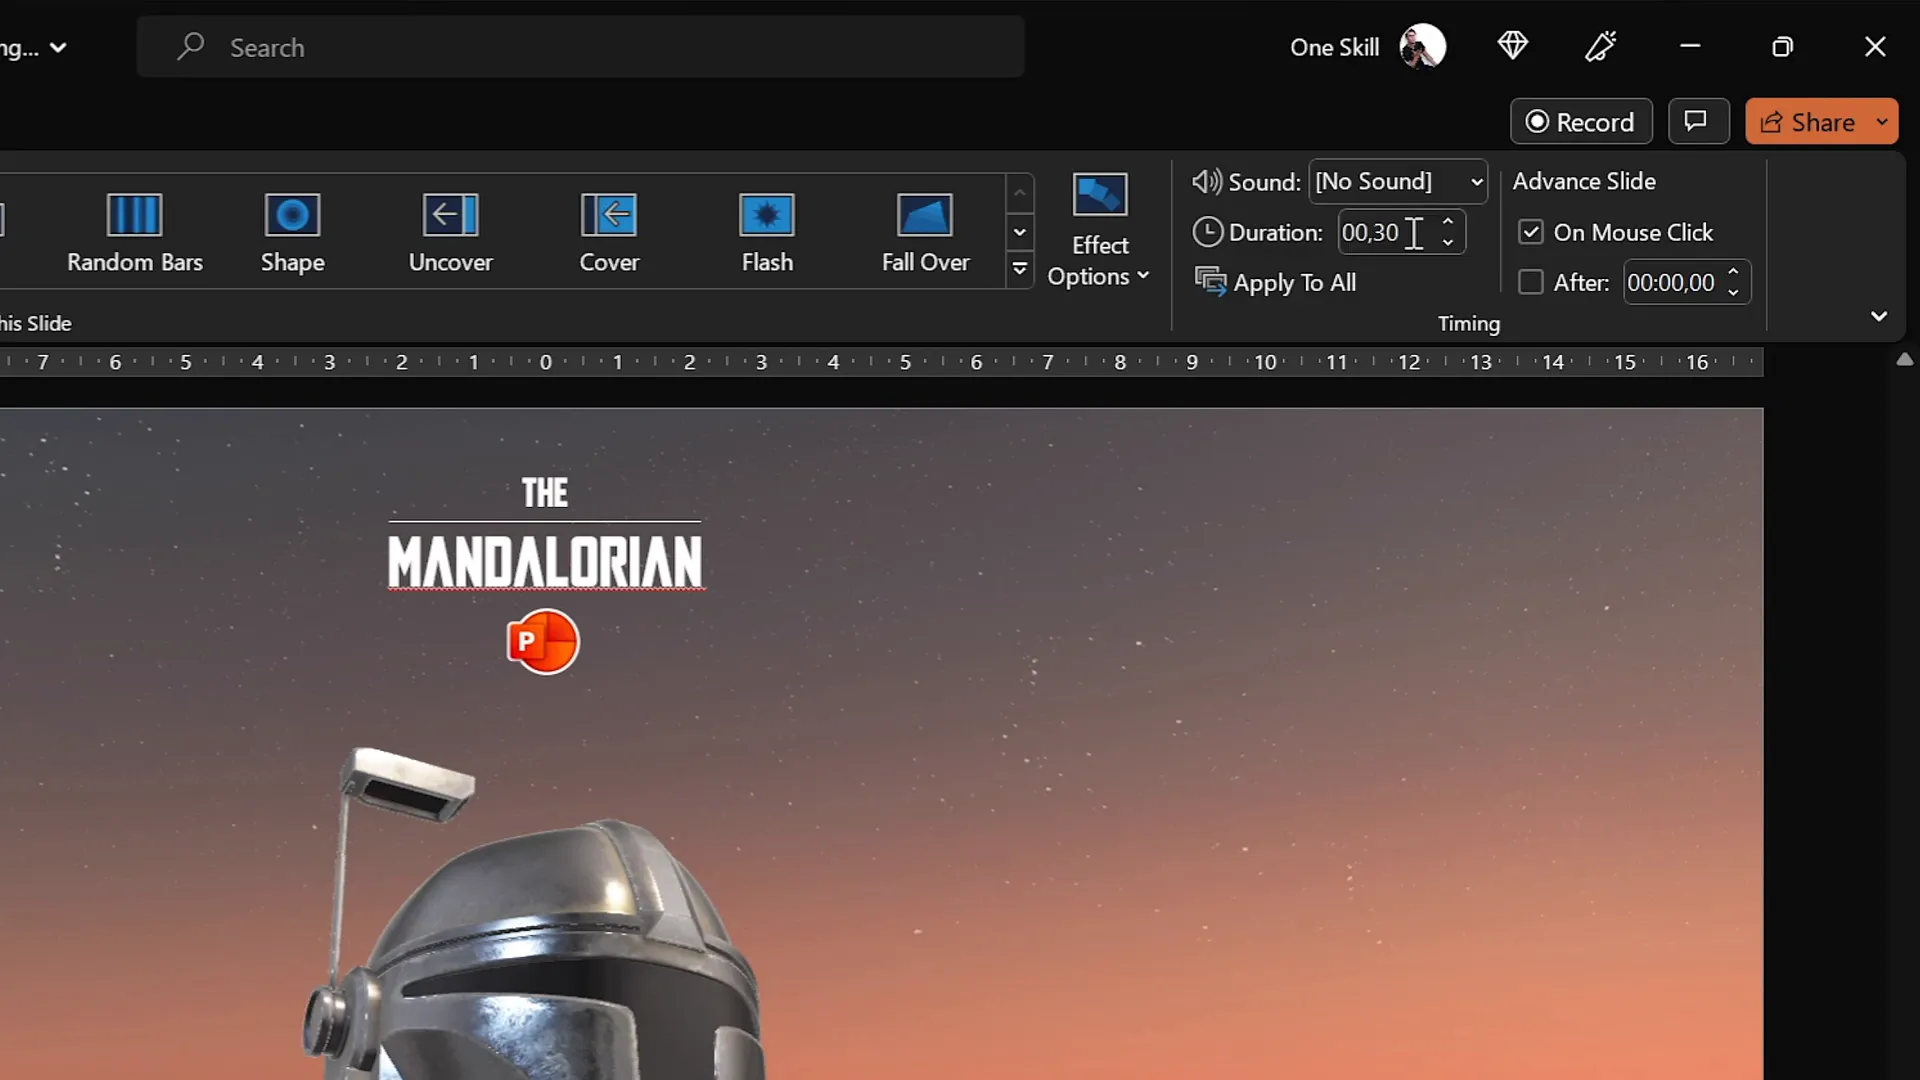Restore down the PowerPoint window
Screen dimensions: 1920x1080
coord(1782,46)
